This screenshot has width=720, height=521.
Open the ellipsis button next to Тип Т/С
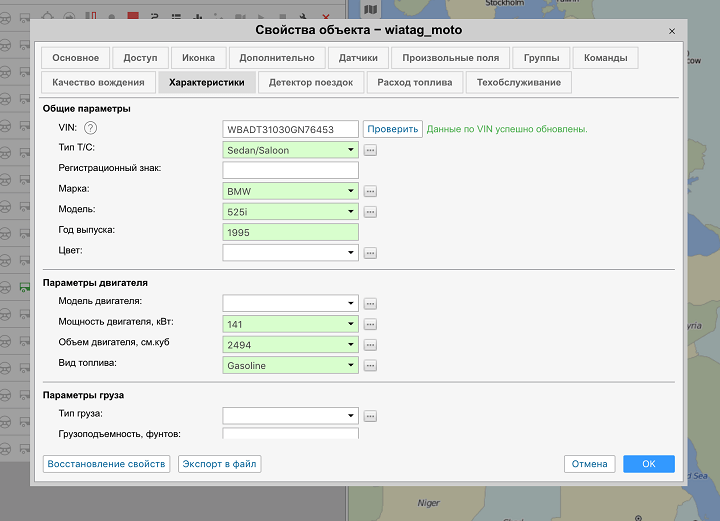370,150
